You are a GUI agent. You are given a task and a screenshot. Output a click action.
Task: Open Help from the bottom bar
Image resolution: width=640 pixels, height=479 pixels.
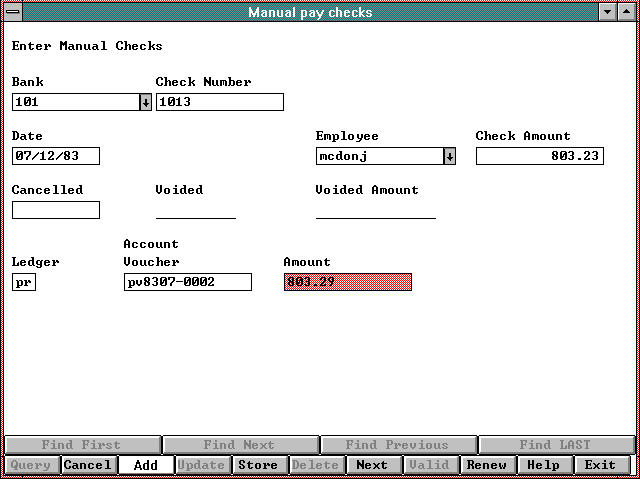click(x=543, y=465)
